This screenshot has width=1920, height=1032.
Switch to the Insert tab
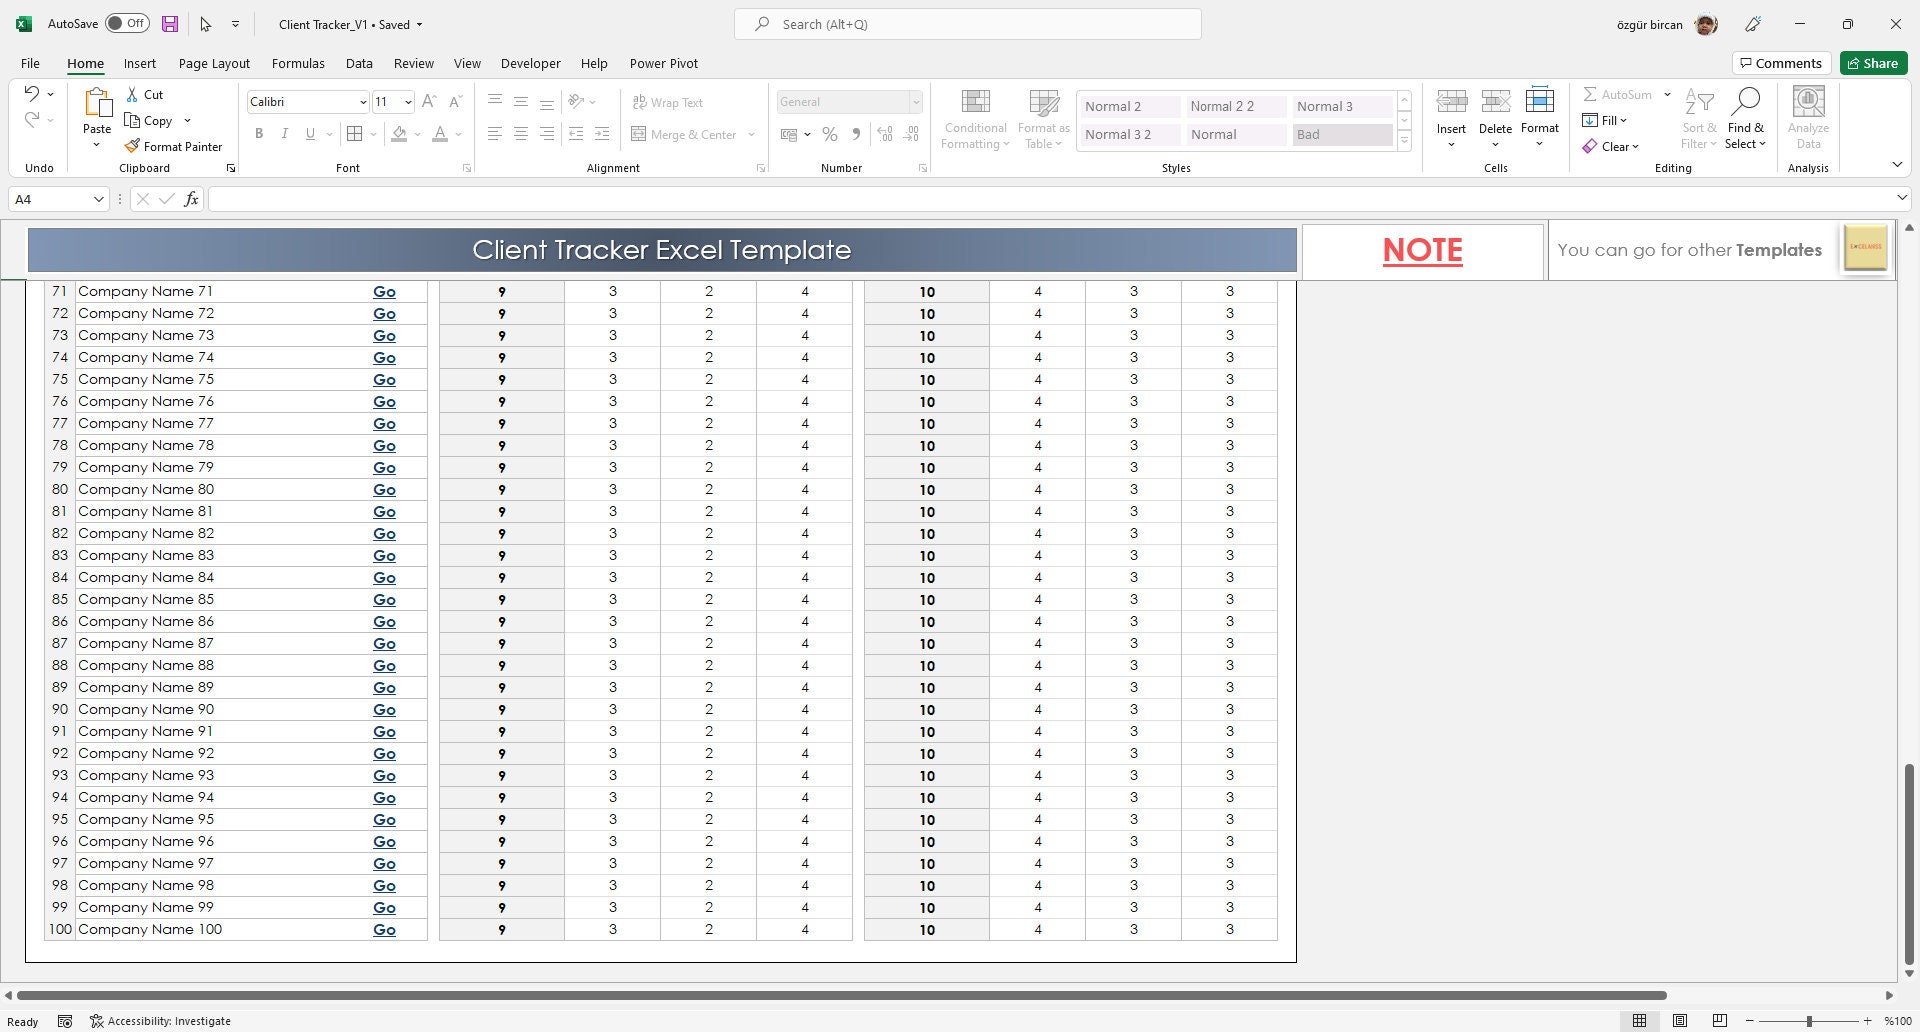[140, 63]
